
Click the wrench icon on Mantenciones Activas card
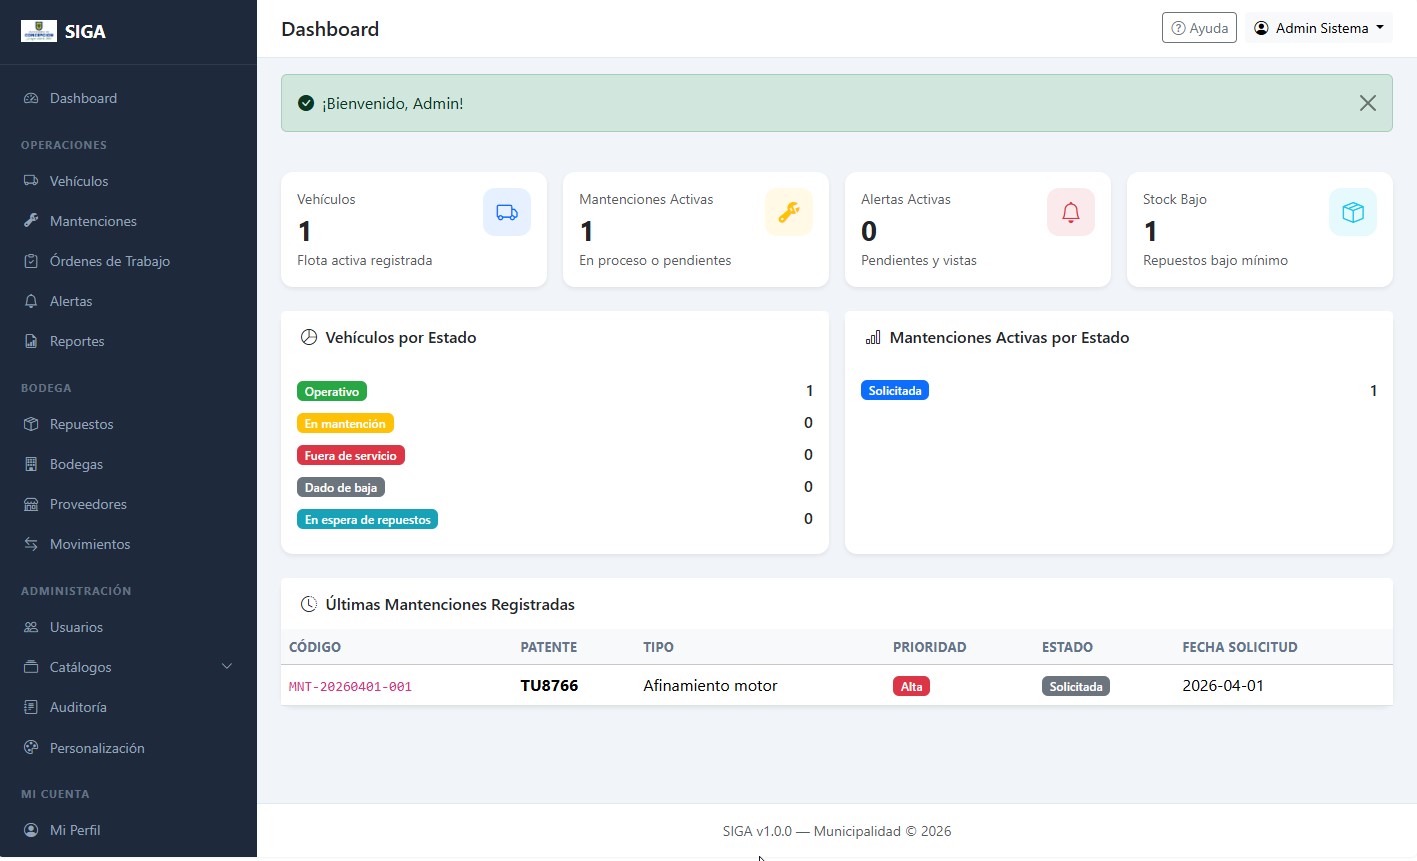[x=789, y=212]
